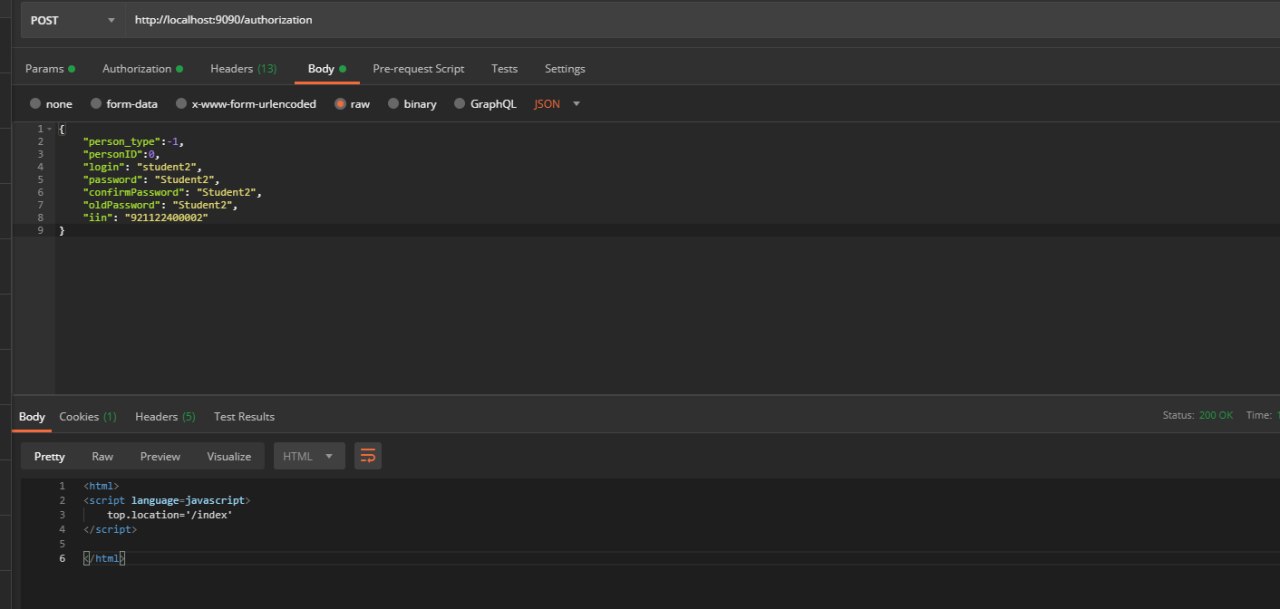Click the closing </html> tag in response

click(x=105, y=559)
